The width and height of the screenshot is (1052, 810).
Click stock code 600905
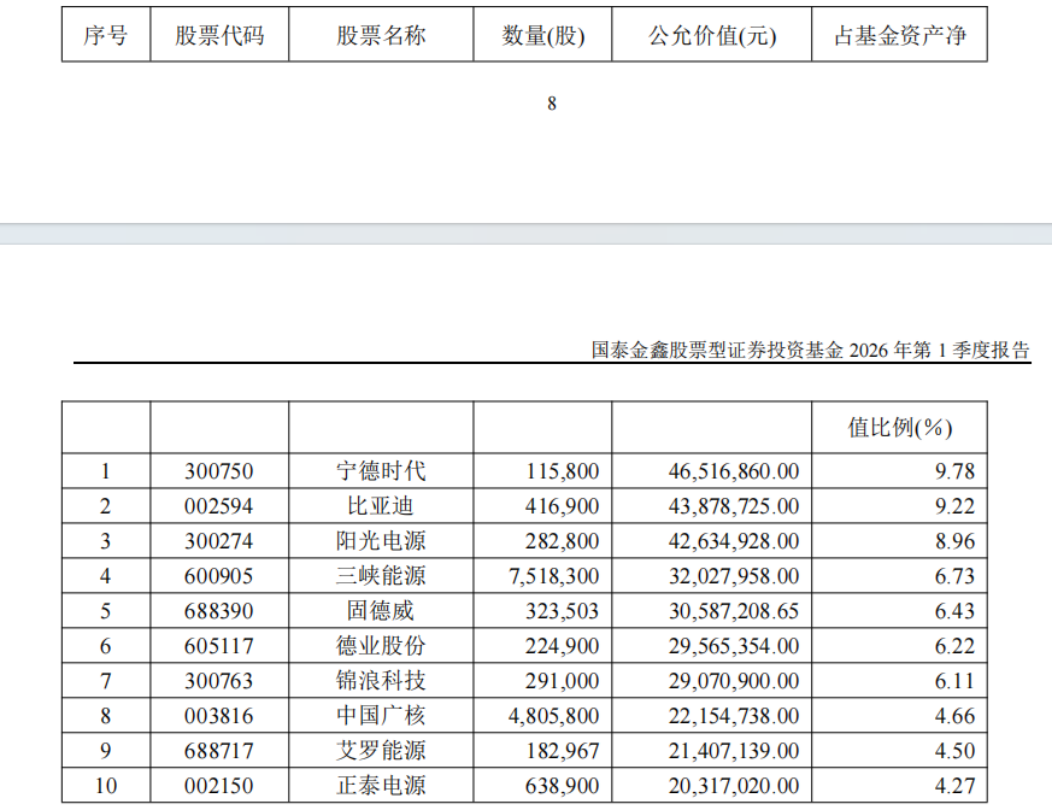pyautogui.click(x=219, y=576)
